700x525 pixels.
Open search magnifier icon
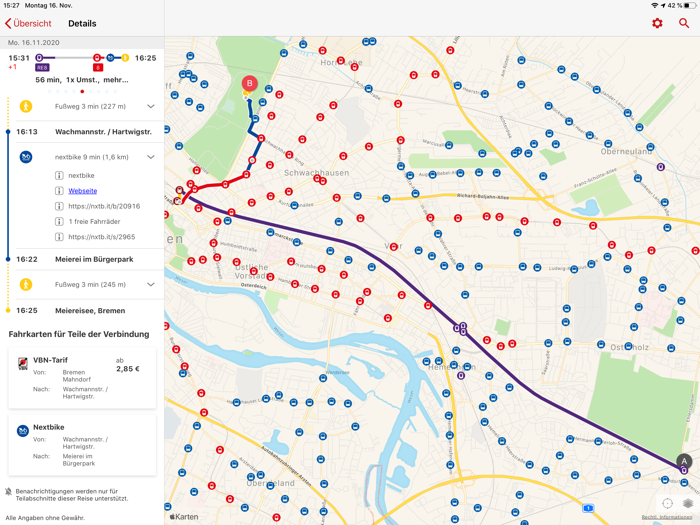pyautogui.click(x=684, y=23)
